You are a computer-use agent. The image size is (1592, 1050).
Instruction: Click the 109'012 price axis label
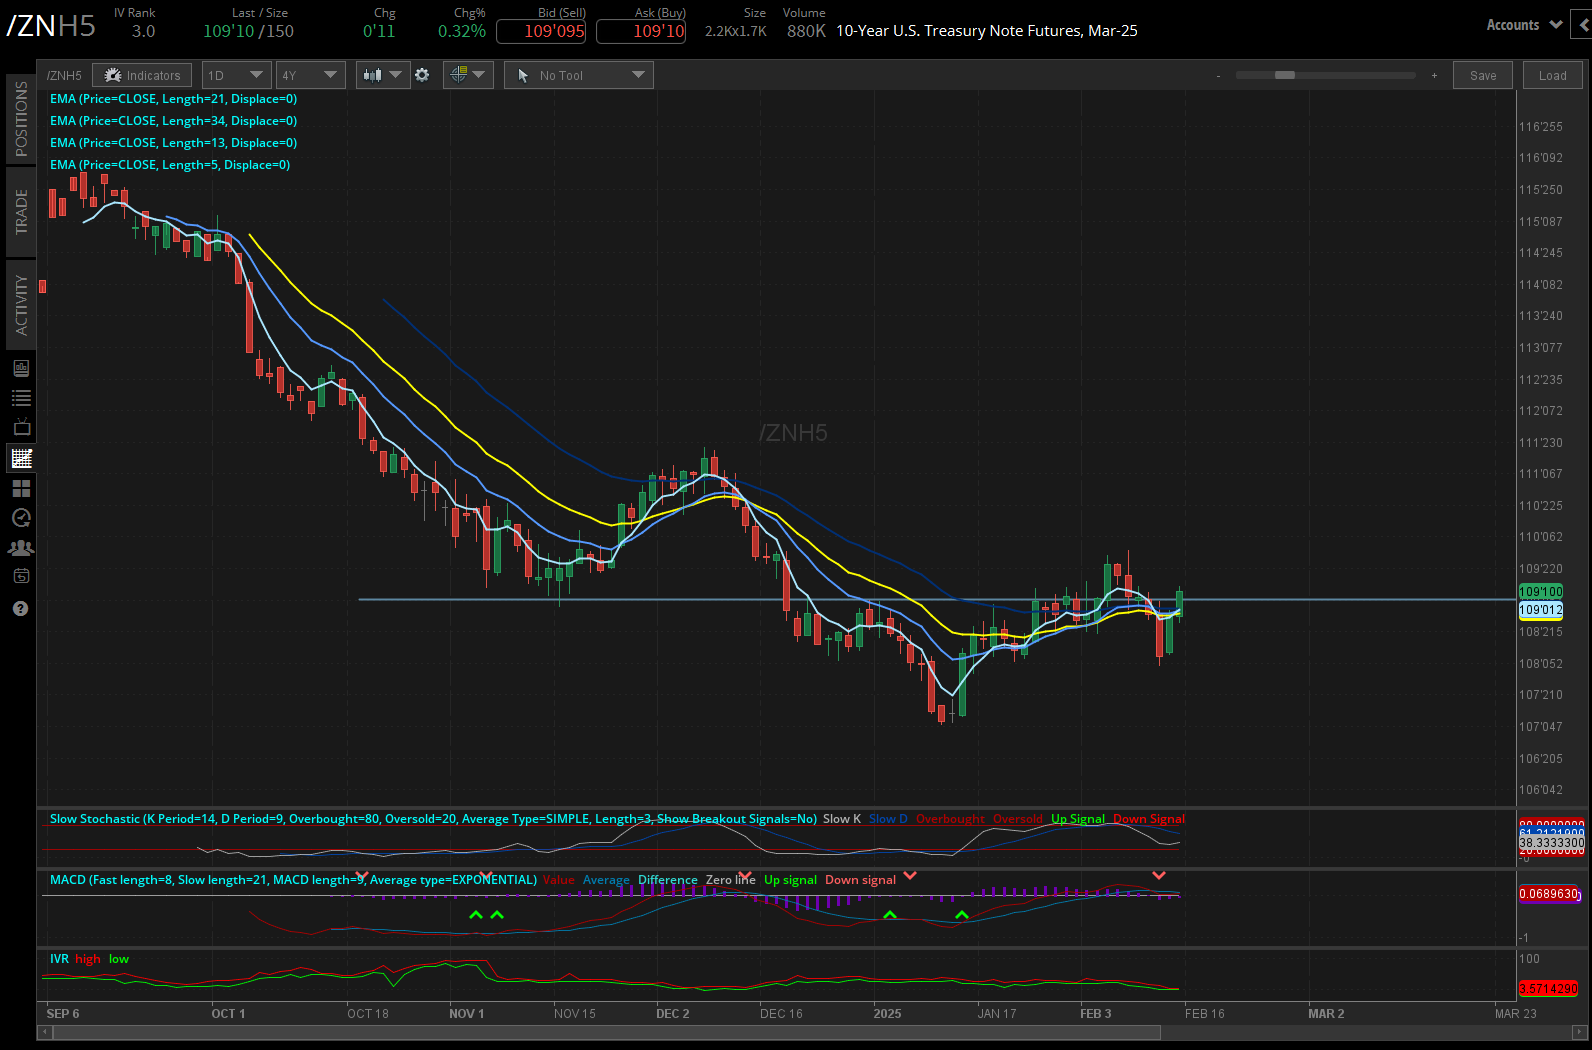1541,610
